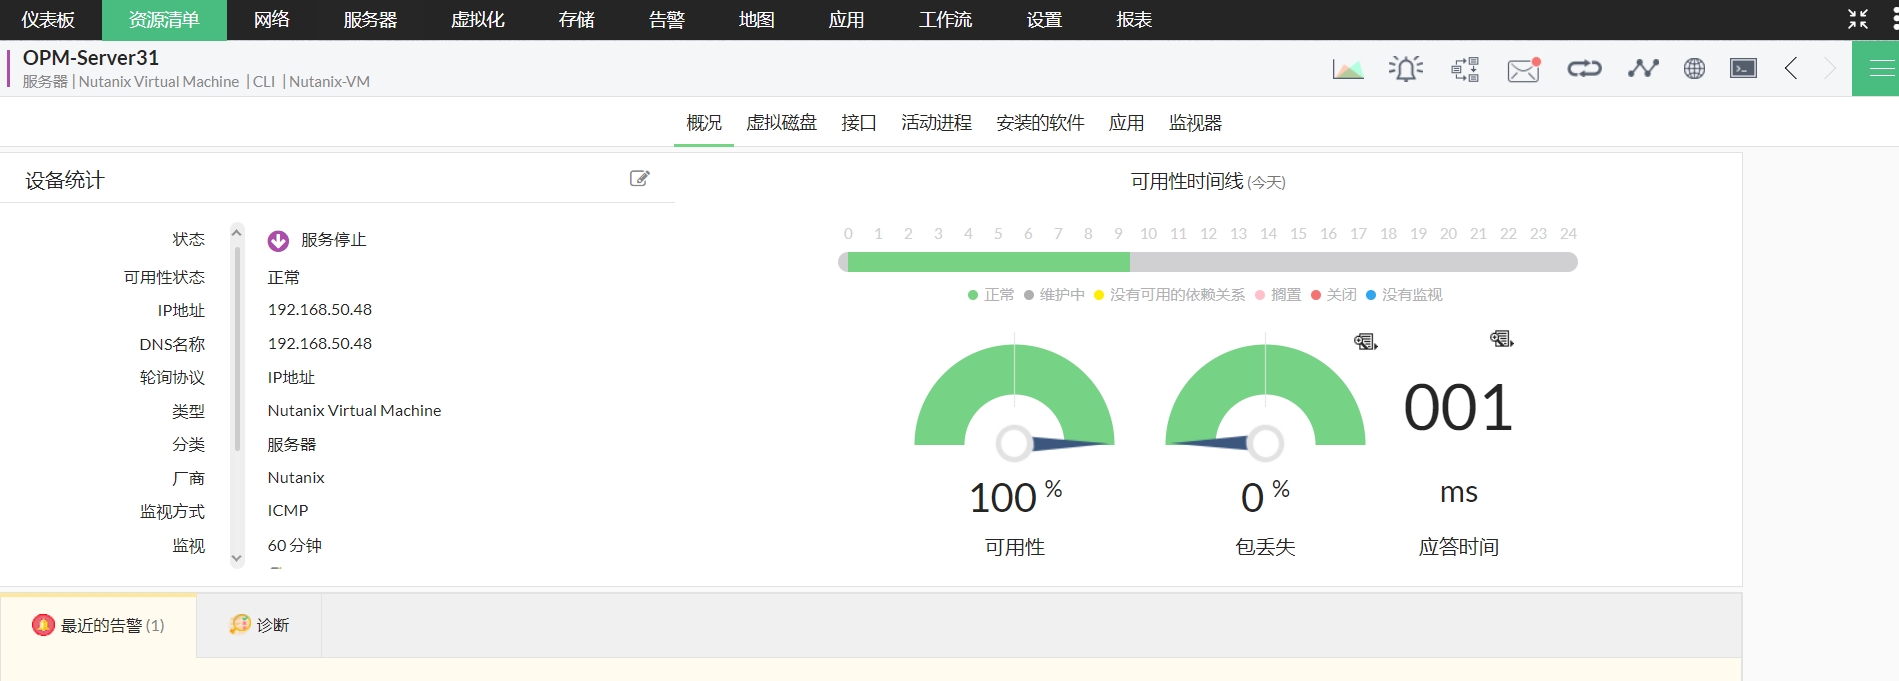Go to next device with right chevron

[x=1831, y=68]
